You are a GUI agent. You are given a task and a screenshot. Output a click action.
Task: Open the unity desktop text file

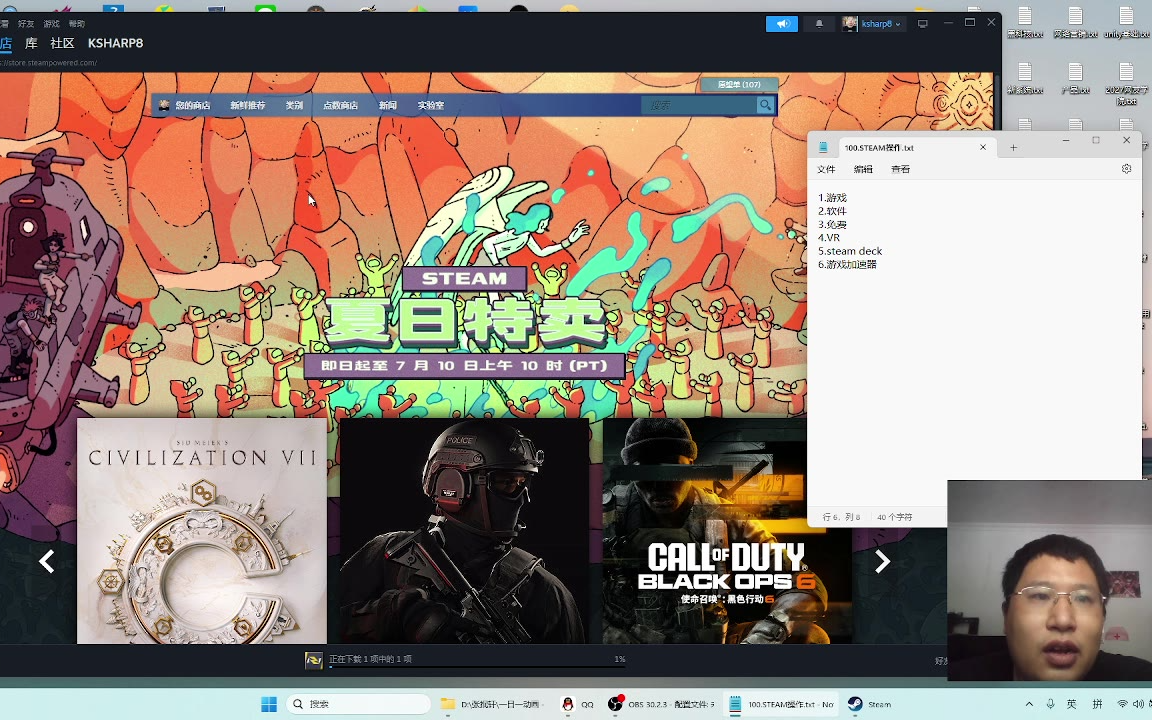pos(1126,22)
